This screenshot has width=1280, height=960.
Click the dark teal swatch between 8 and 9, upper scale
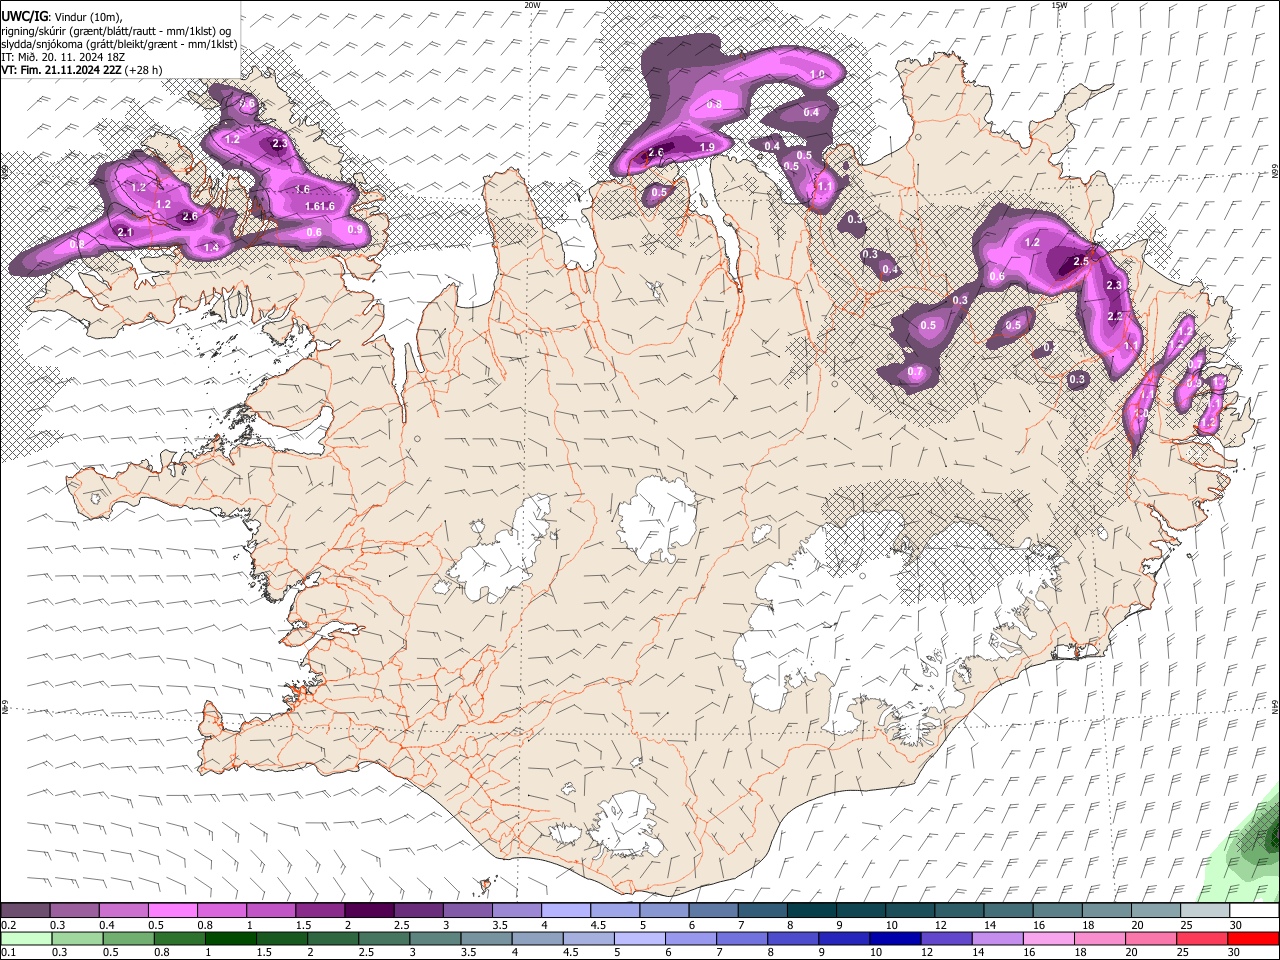[x=812, y=911]
